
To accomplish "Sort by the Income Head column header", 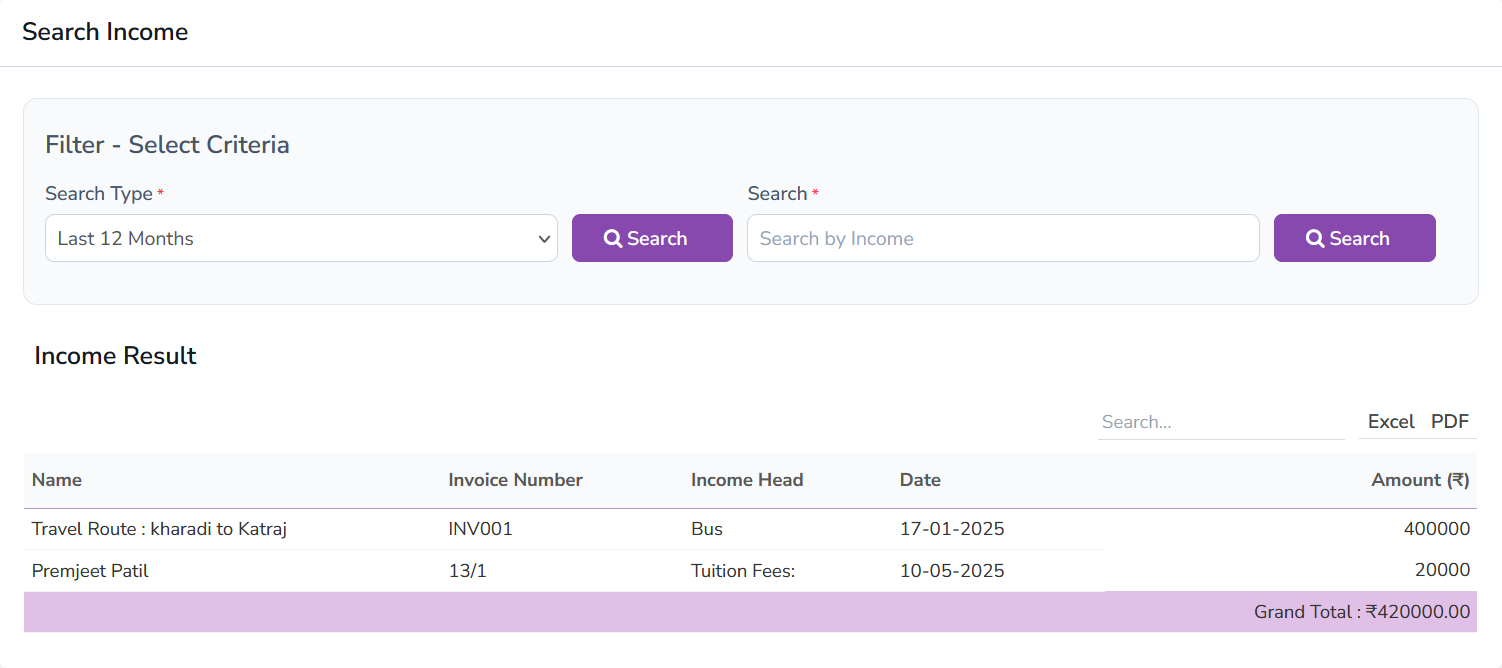I will tap(747, 480).
